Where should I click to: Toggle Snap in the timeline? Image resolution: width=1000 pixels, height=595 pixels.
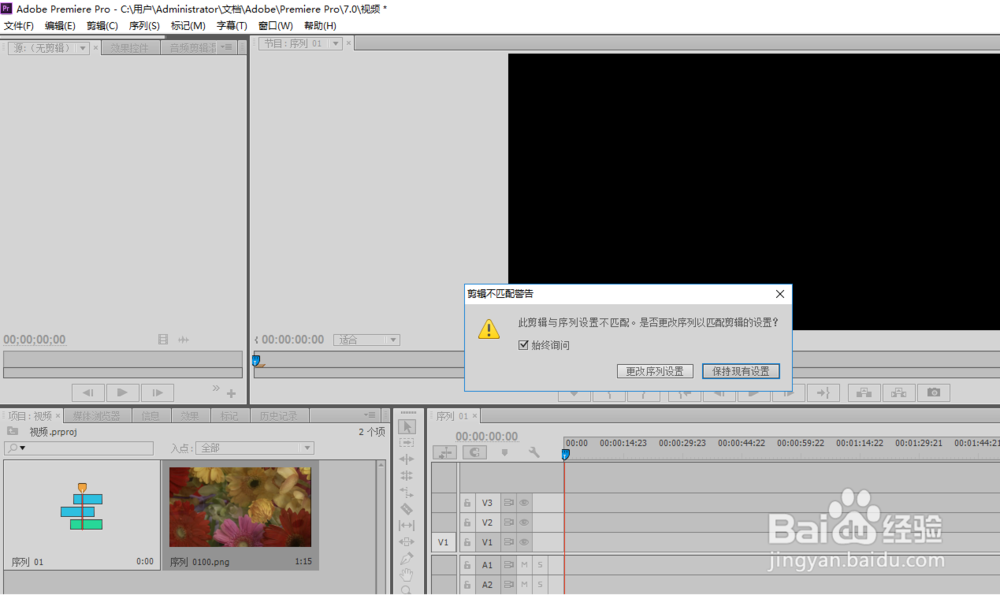click(474, 452)
